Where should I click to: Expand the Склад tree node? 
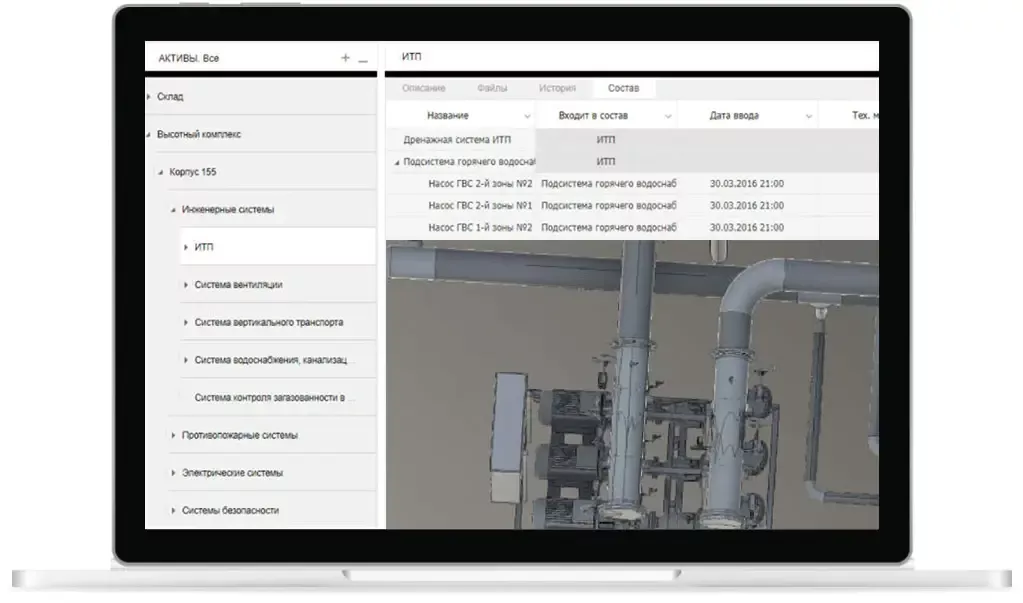click(149, 97)
